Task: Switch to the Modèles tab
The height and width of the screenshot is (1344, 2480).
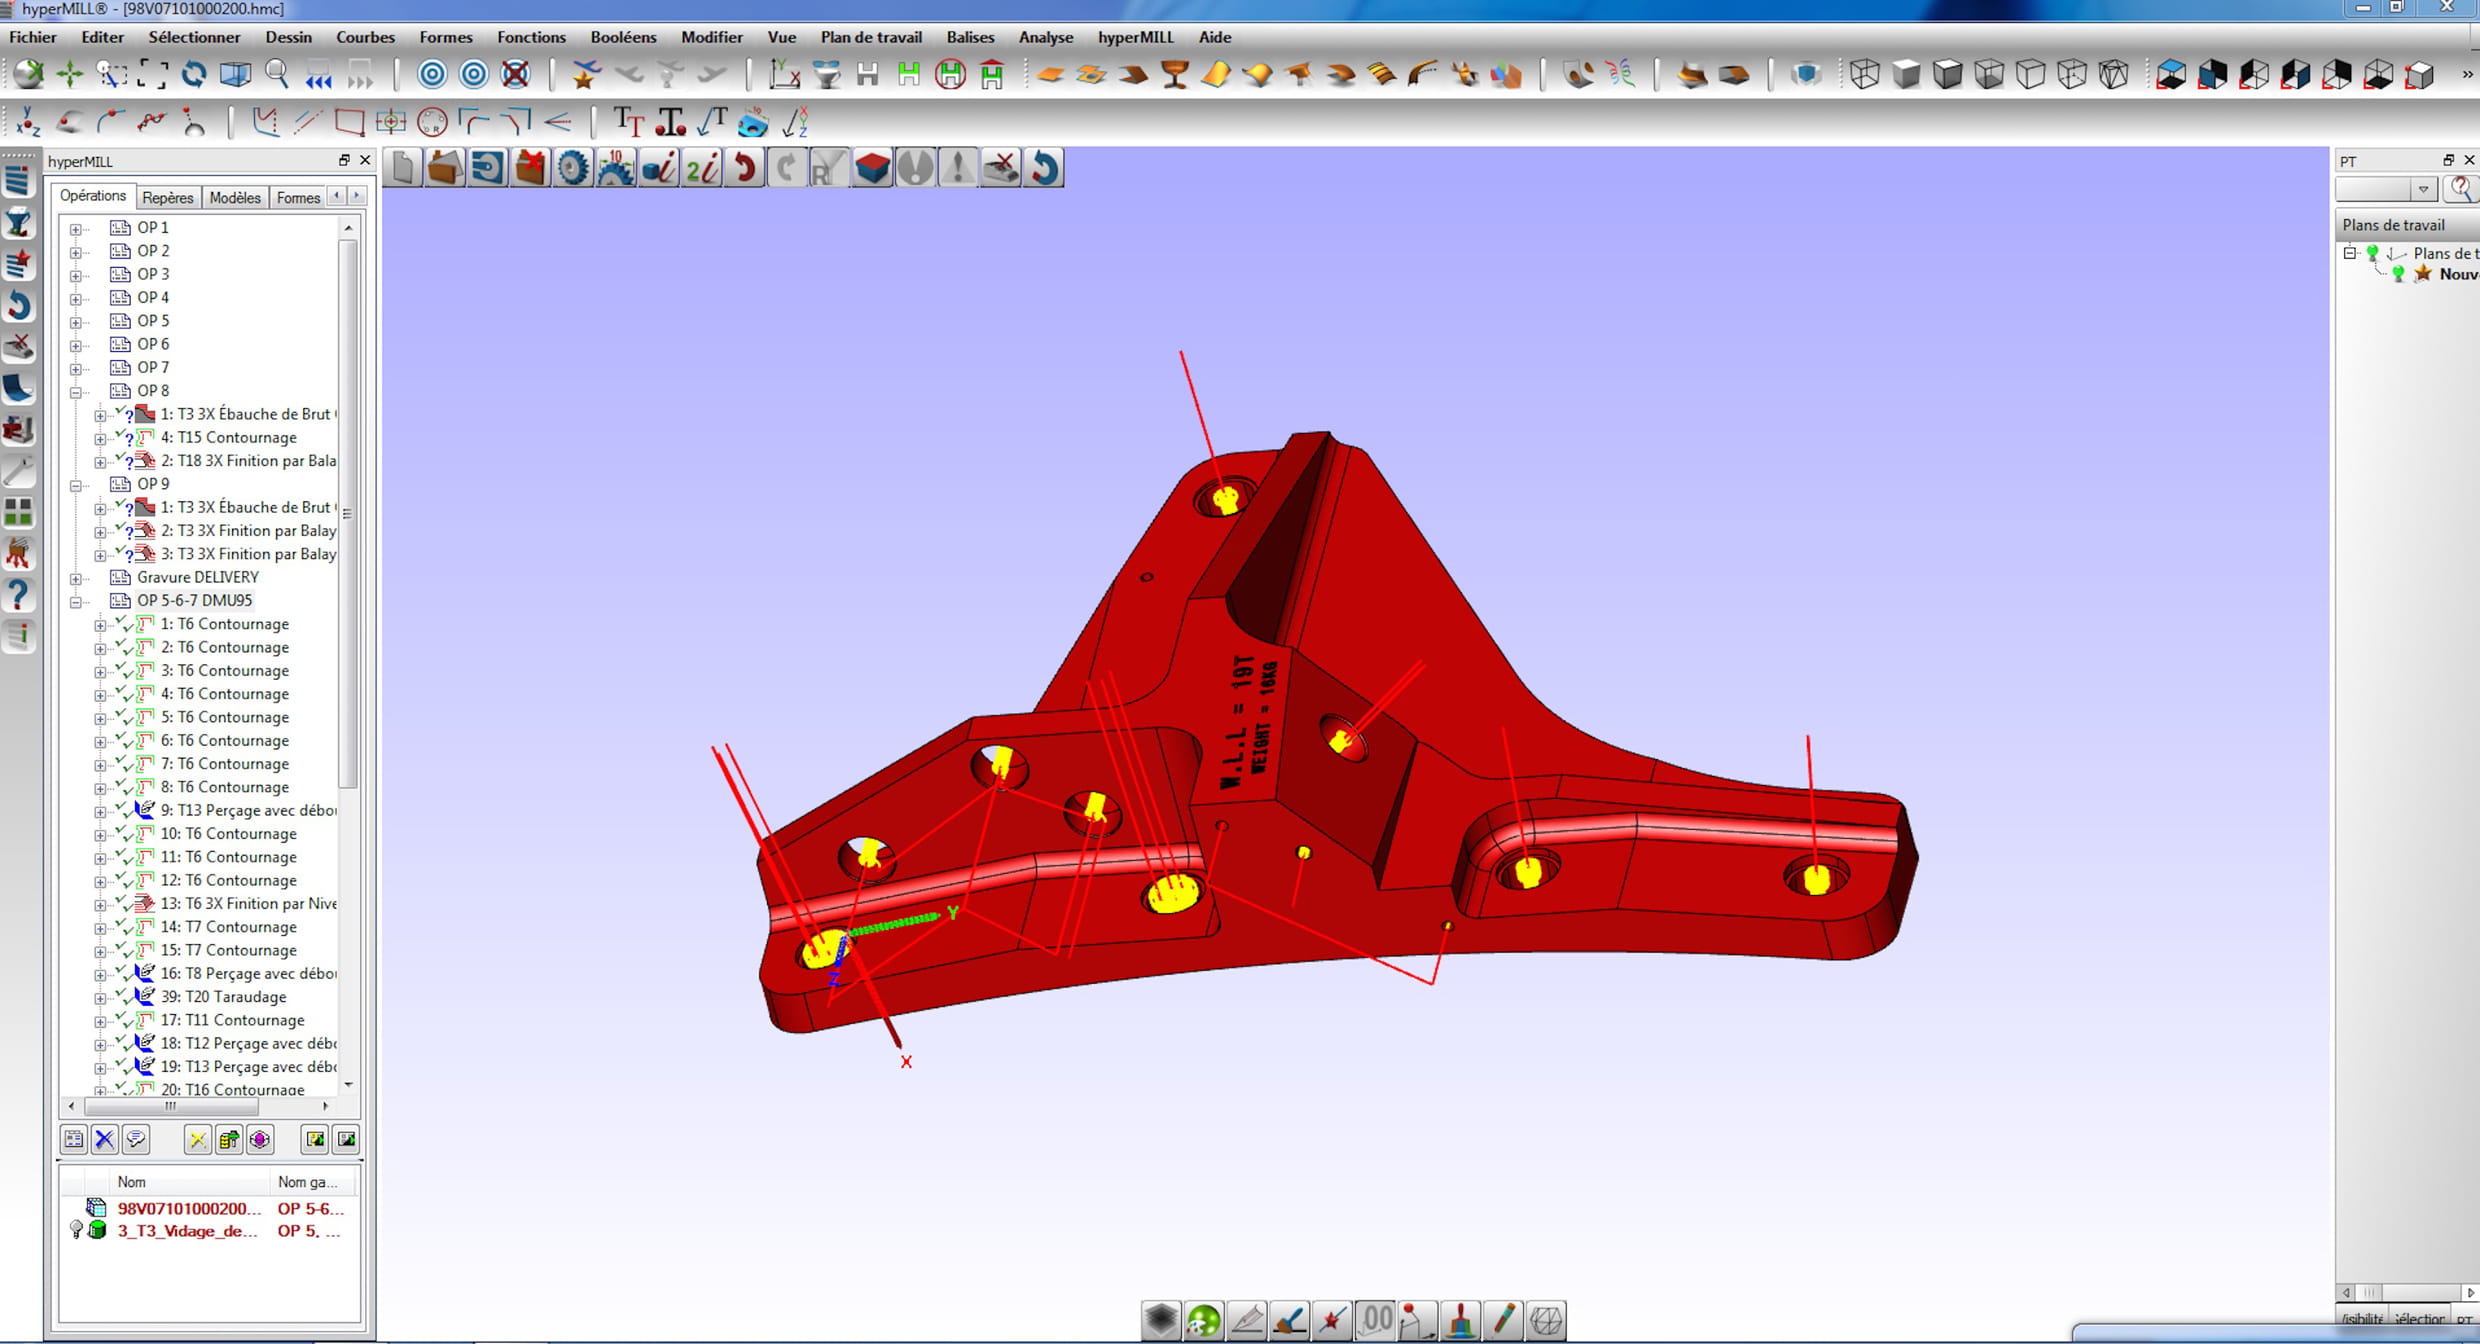Action: (235, 197)
